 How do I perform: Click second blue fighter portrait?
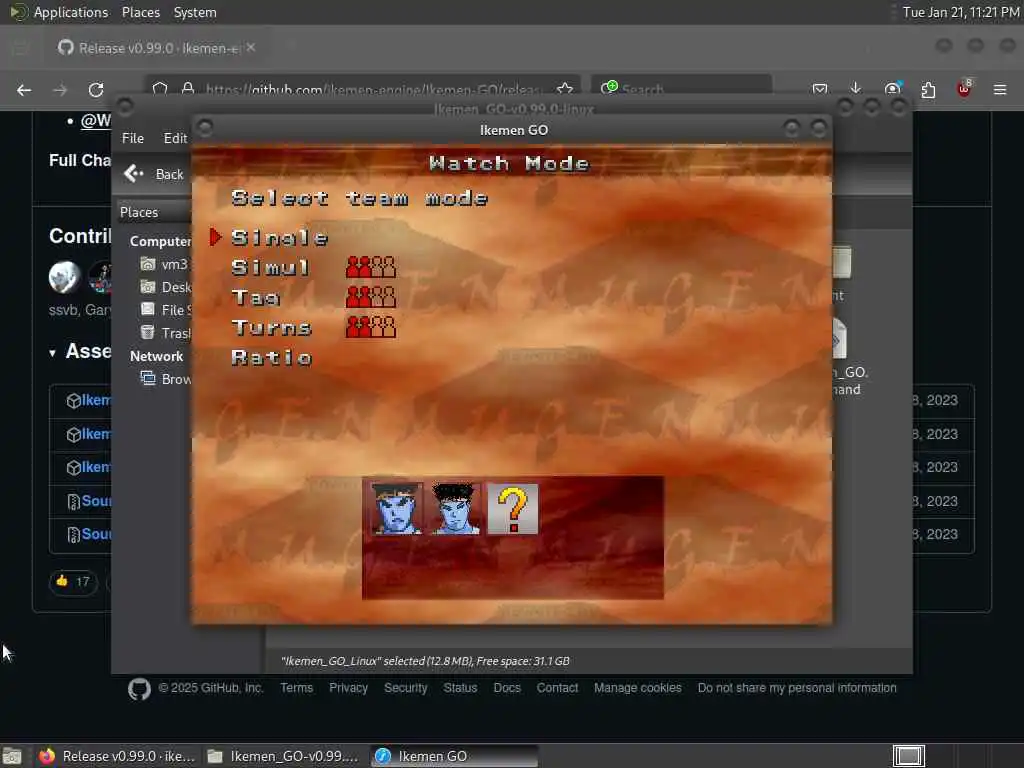(455, 509)
